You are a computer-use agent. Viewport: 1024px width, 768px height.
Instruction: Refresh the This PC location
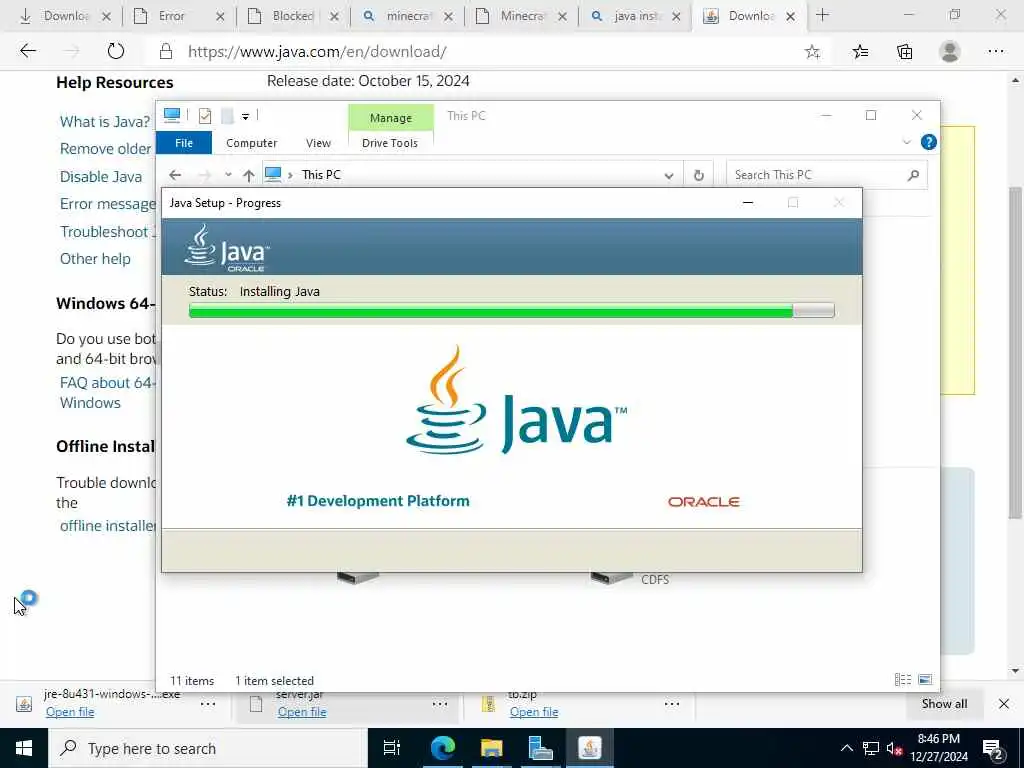point(698,175)
